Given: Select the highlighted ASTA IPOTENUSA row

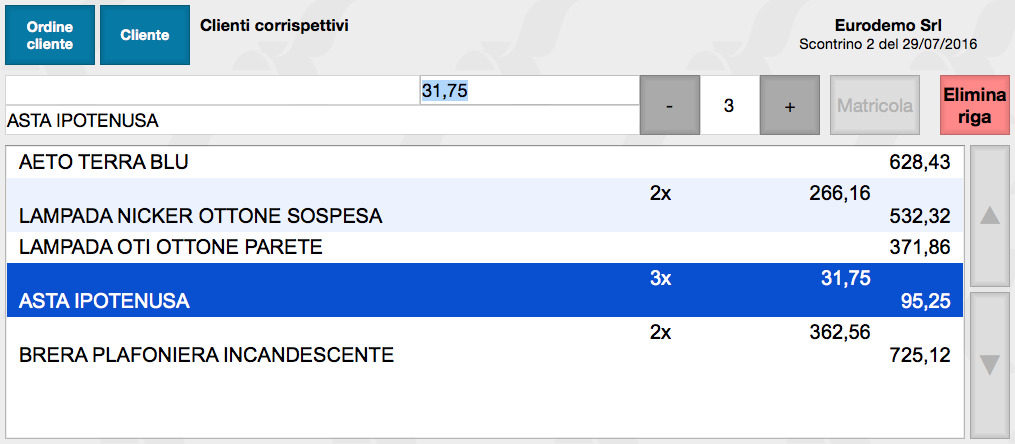Looking at the screenshot, I should pos(484,290).
